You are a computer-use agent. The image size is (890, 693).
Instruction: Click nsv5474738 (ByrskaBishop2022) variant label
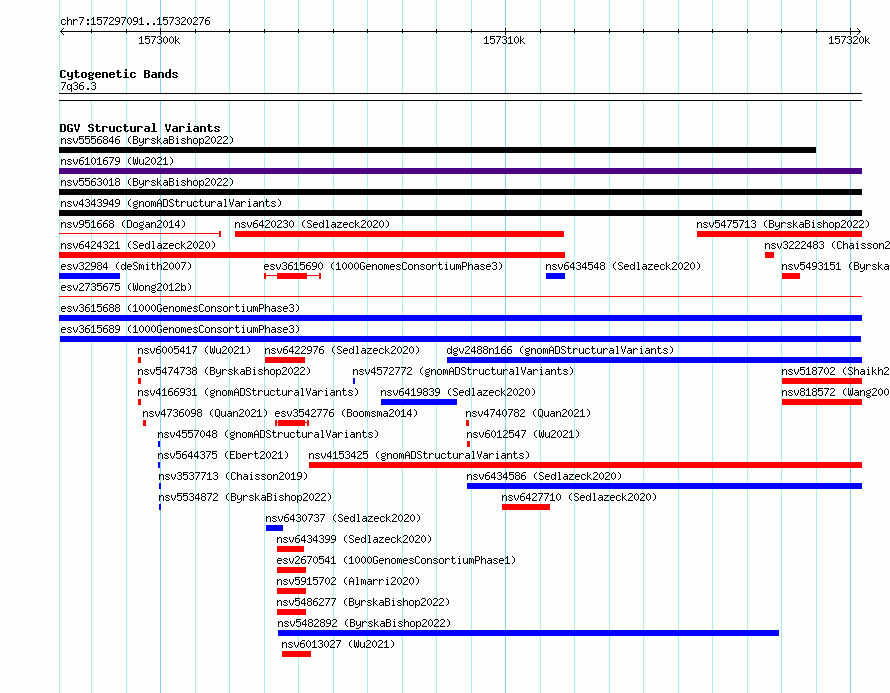click(x=224, y=371)
